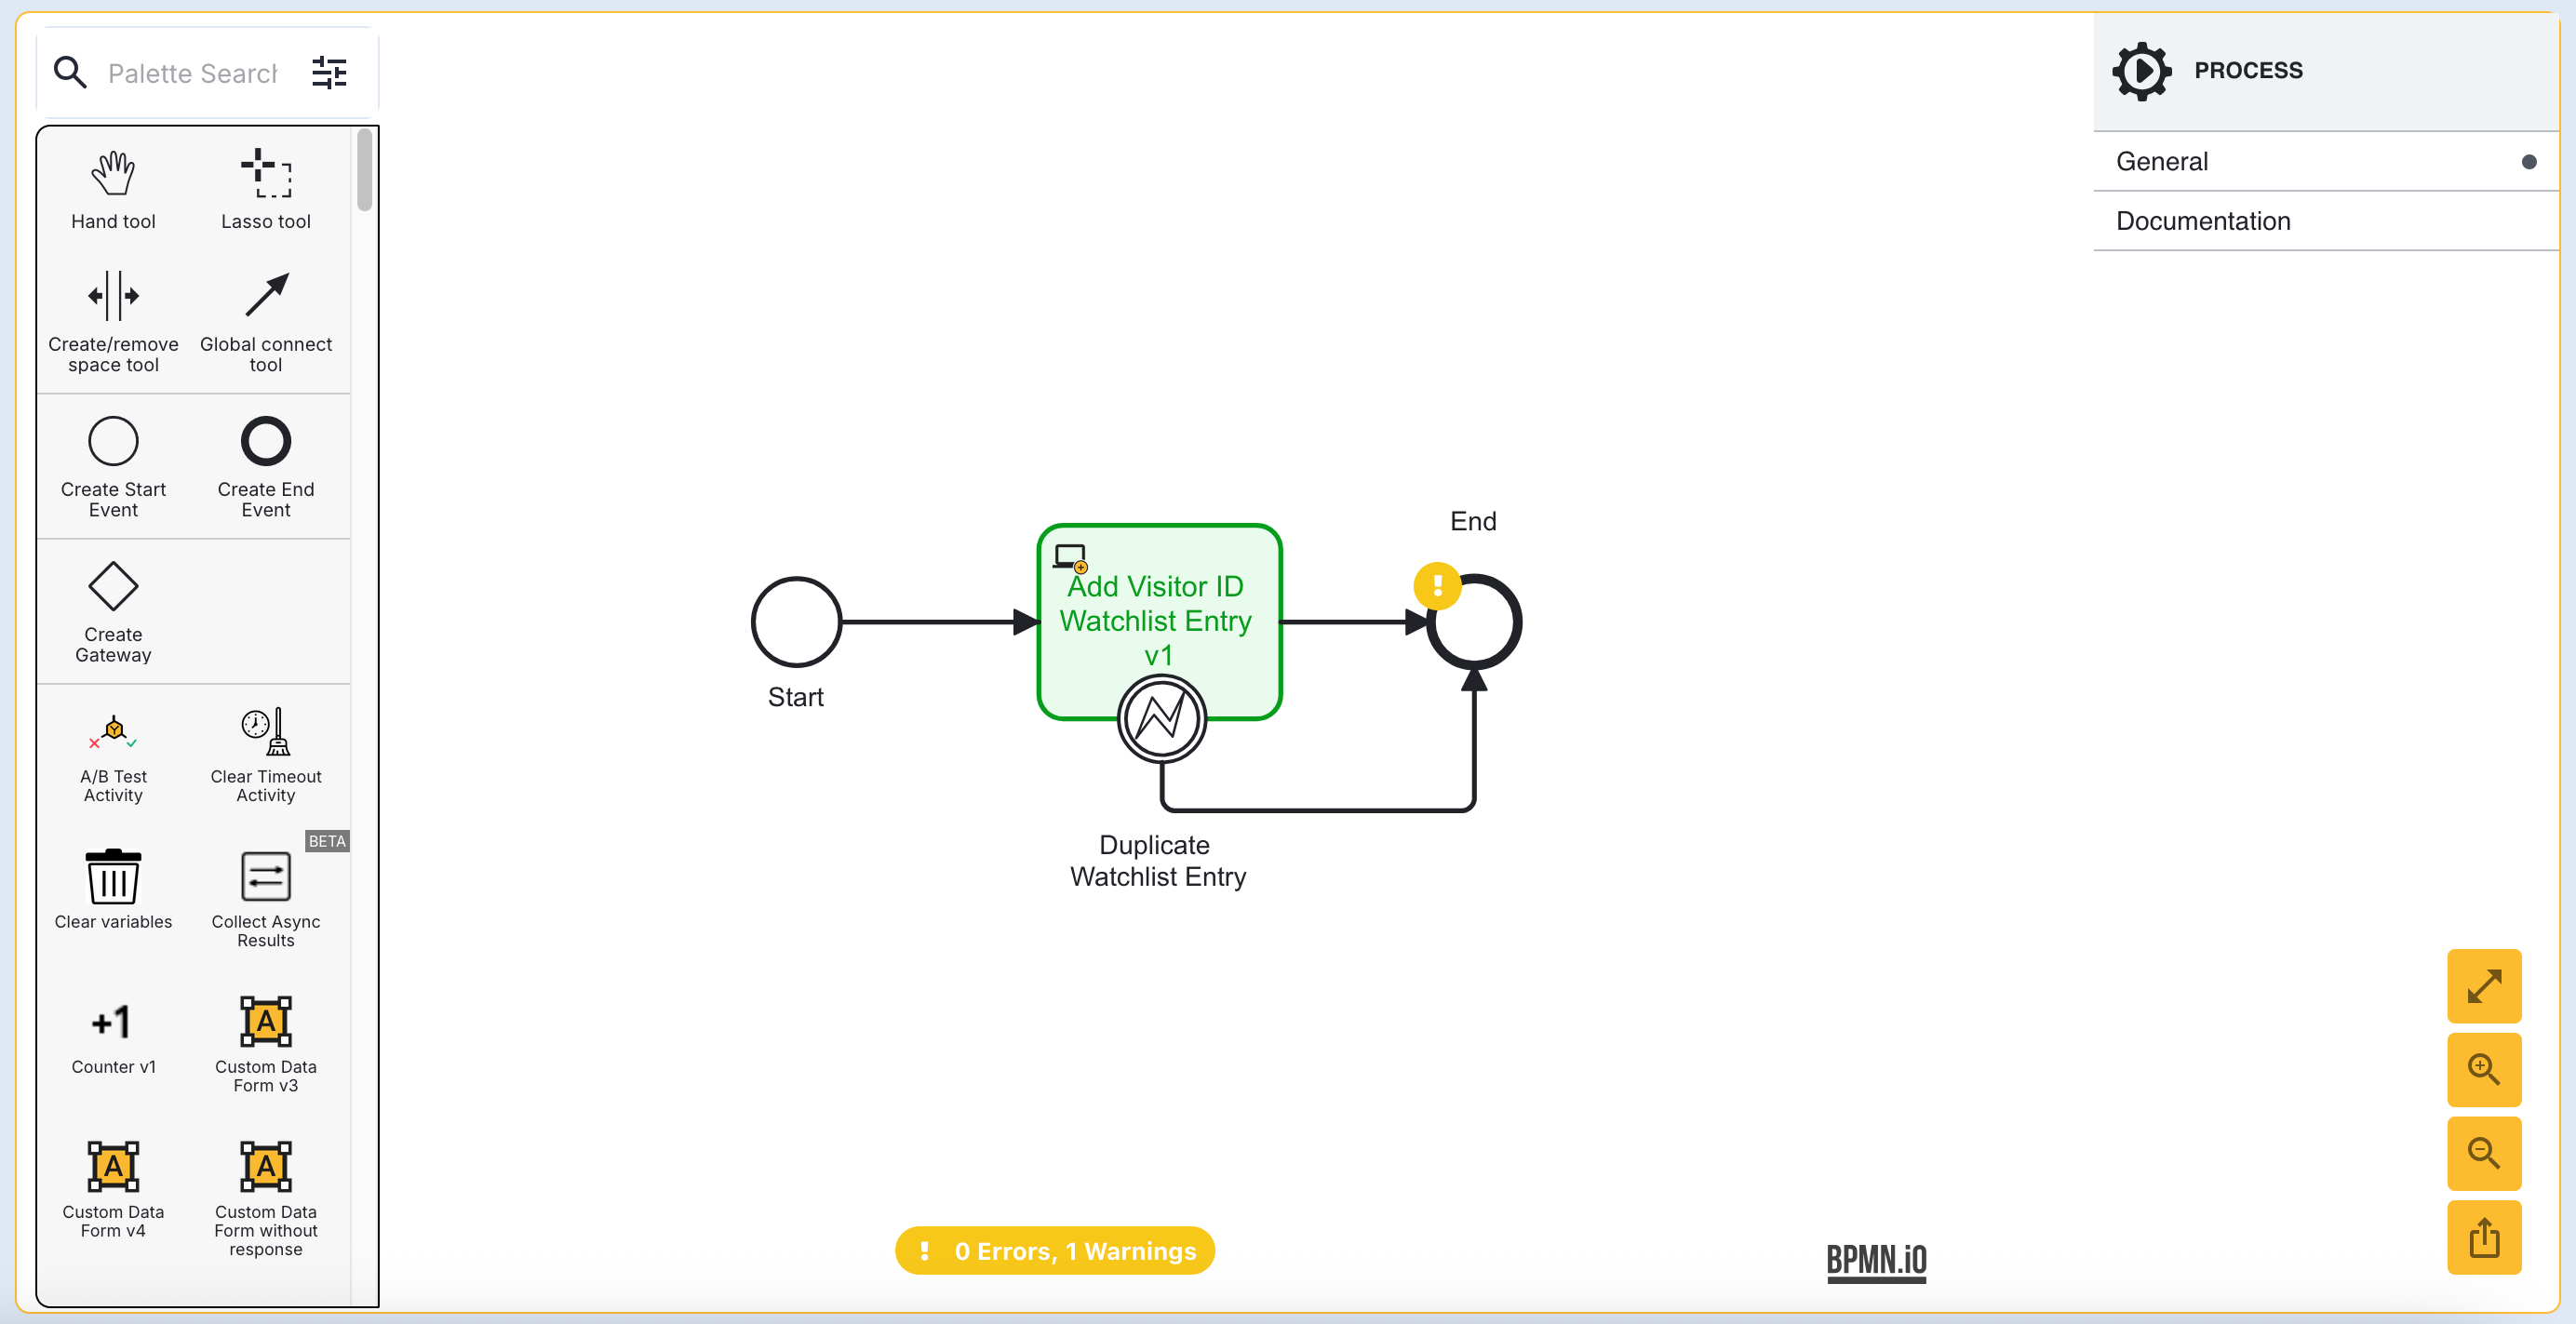Viewport: 2576px width, 1324px height.
Task: Click Create Start Event in palette
Action: (x=113, y=465)
